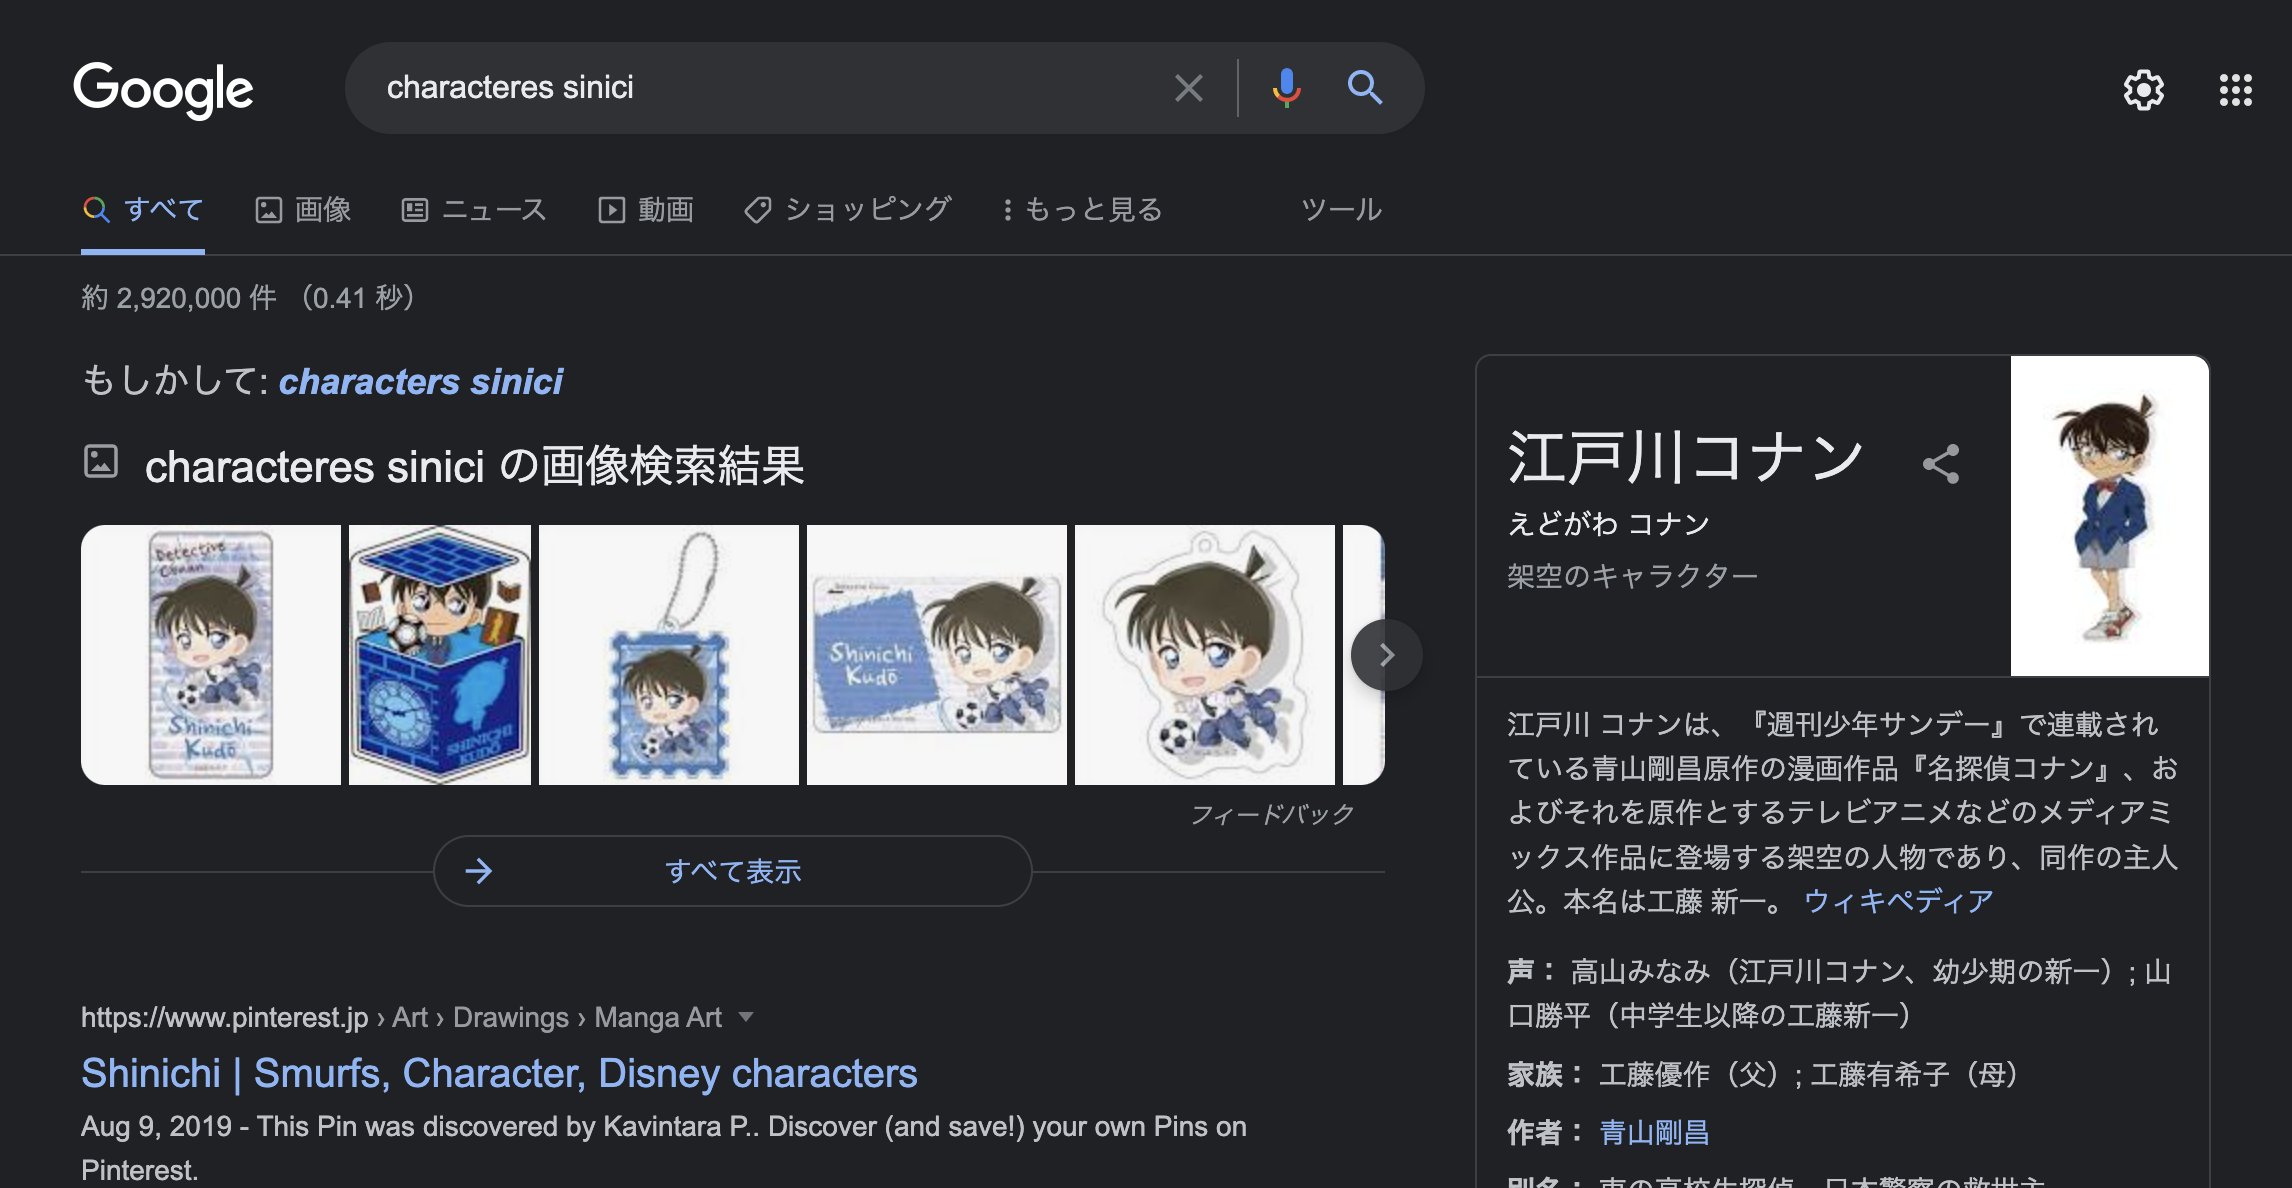The width and height of the screenshot is (2292, 1188).
Task: Clear the search box with the X icon
Action: pyautogui.click(x=1188, y=88)
